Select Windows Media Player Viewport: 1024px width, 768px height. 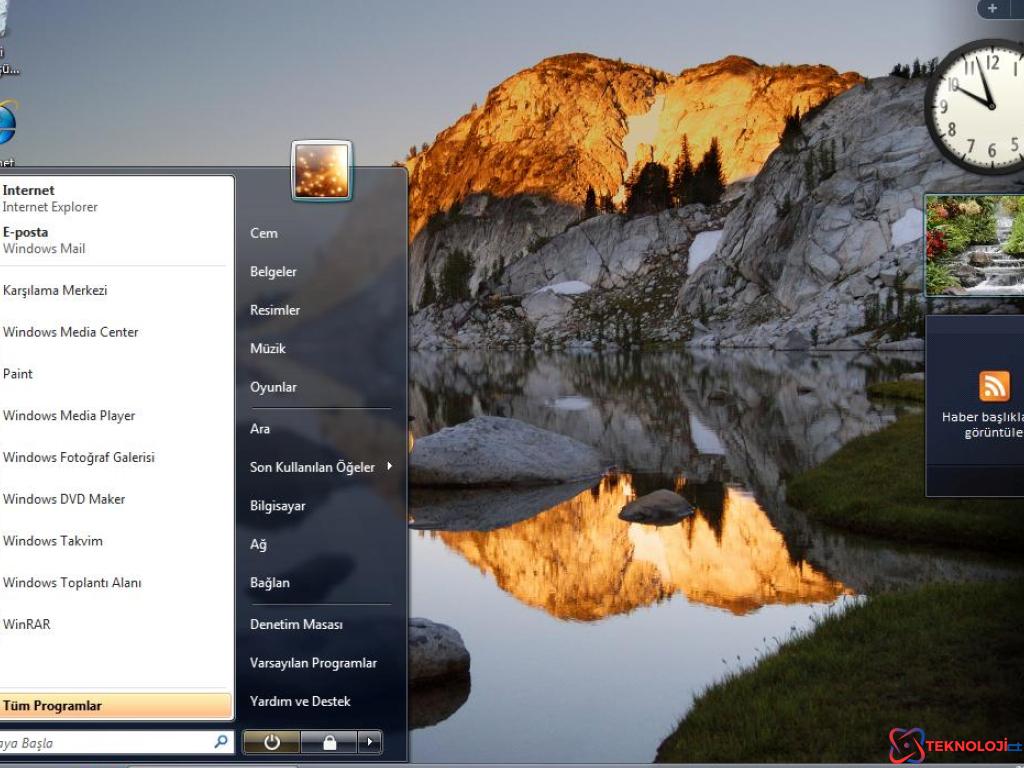click(69, 416)
